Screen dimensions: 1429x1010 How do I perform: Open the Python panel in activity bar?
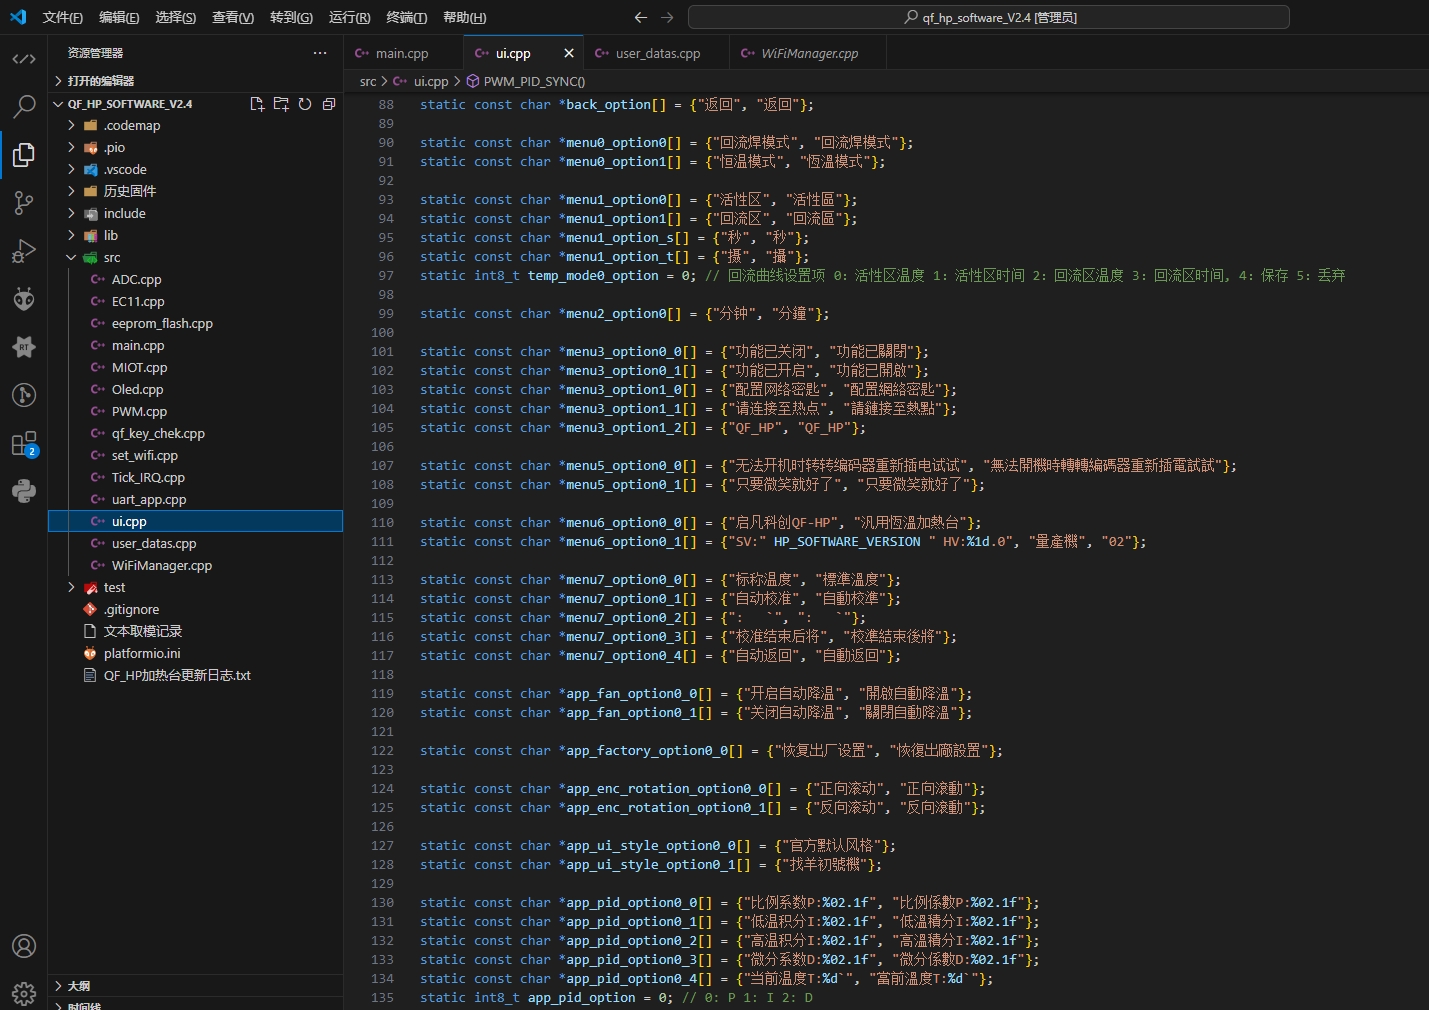(24, 491)
